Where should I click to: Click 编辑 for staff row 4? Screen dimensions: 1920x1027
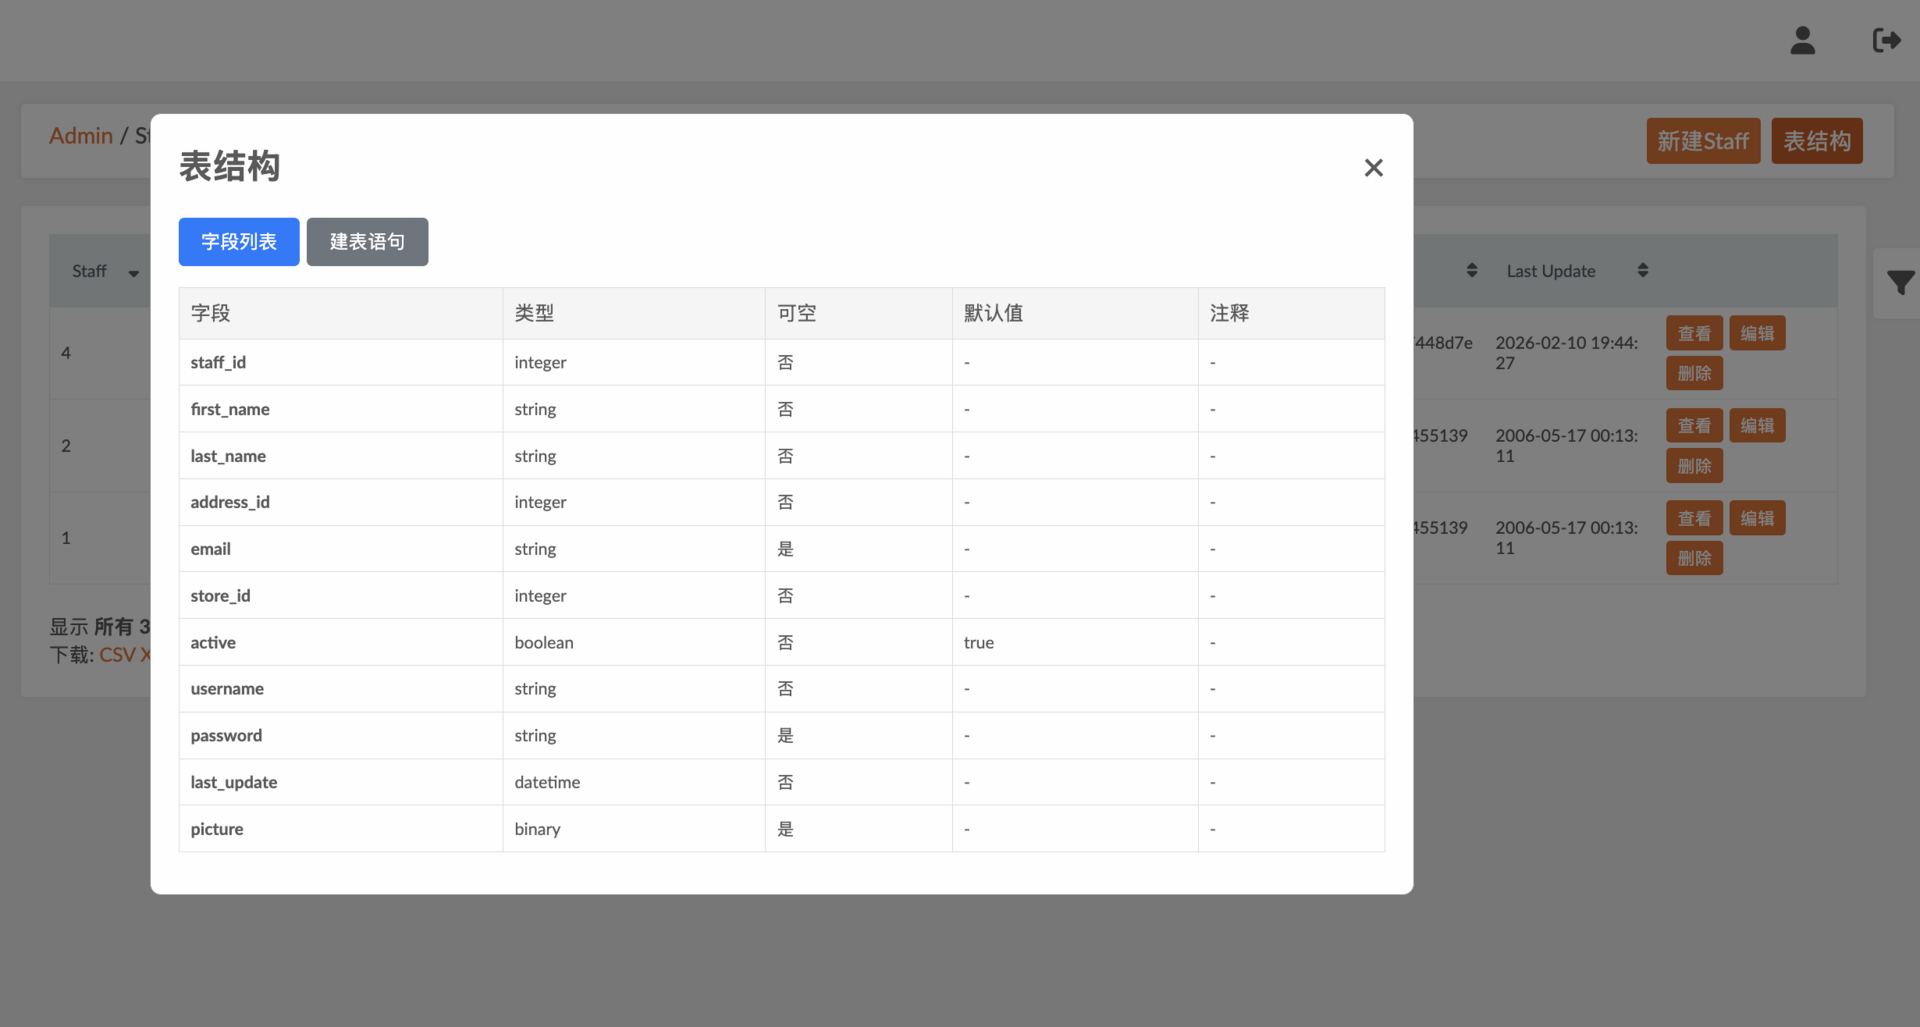1757,334
